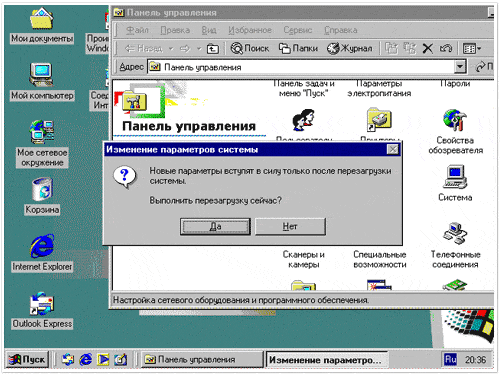
Task: Select the Специальные возможности label
Action: click(380, 259)
